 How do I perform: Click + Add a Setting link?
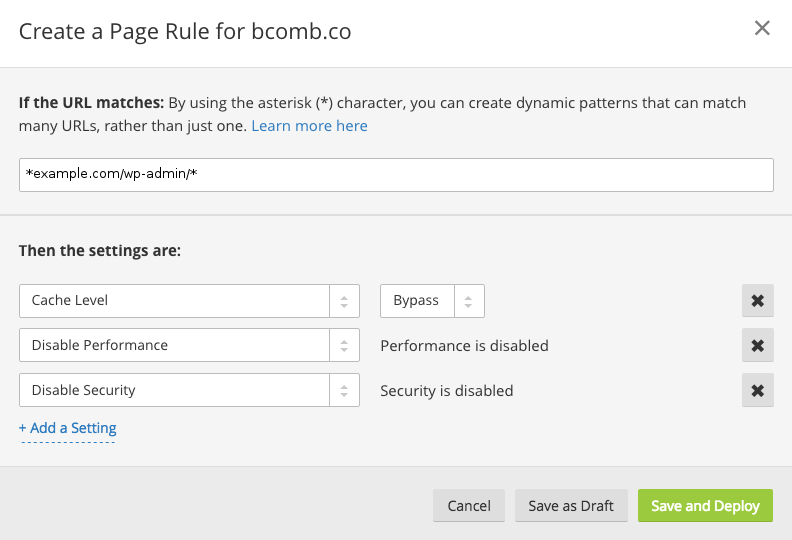coord(67,428)
